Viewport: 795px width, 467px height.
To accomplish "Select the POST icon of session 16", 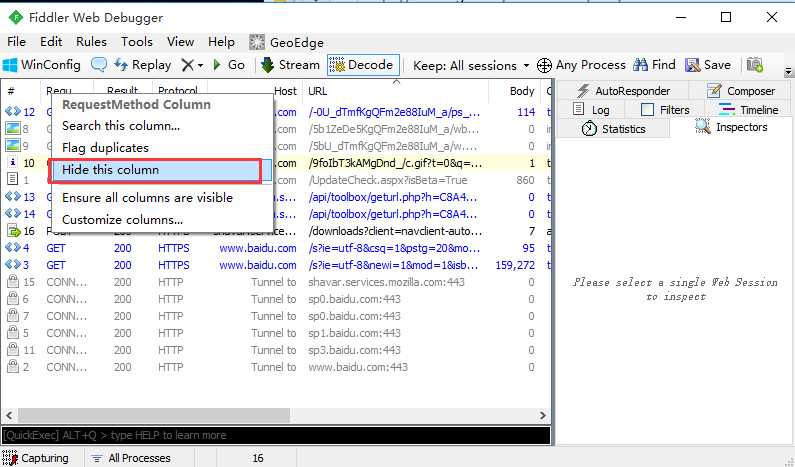I will (13, 231).
